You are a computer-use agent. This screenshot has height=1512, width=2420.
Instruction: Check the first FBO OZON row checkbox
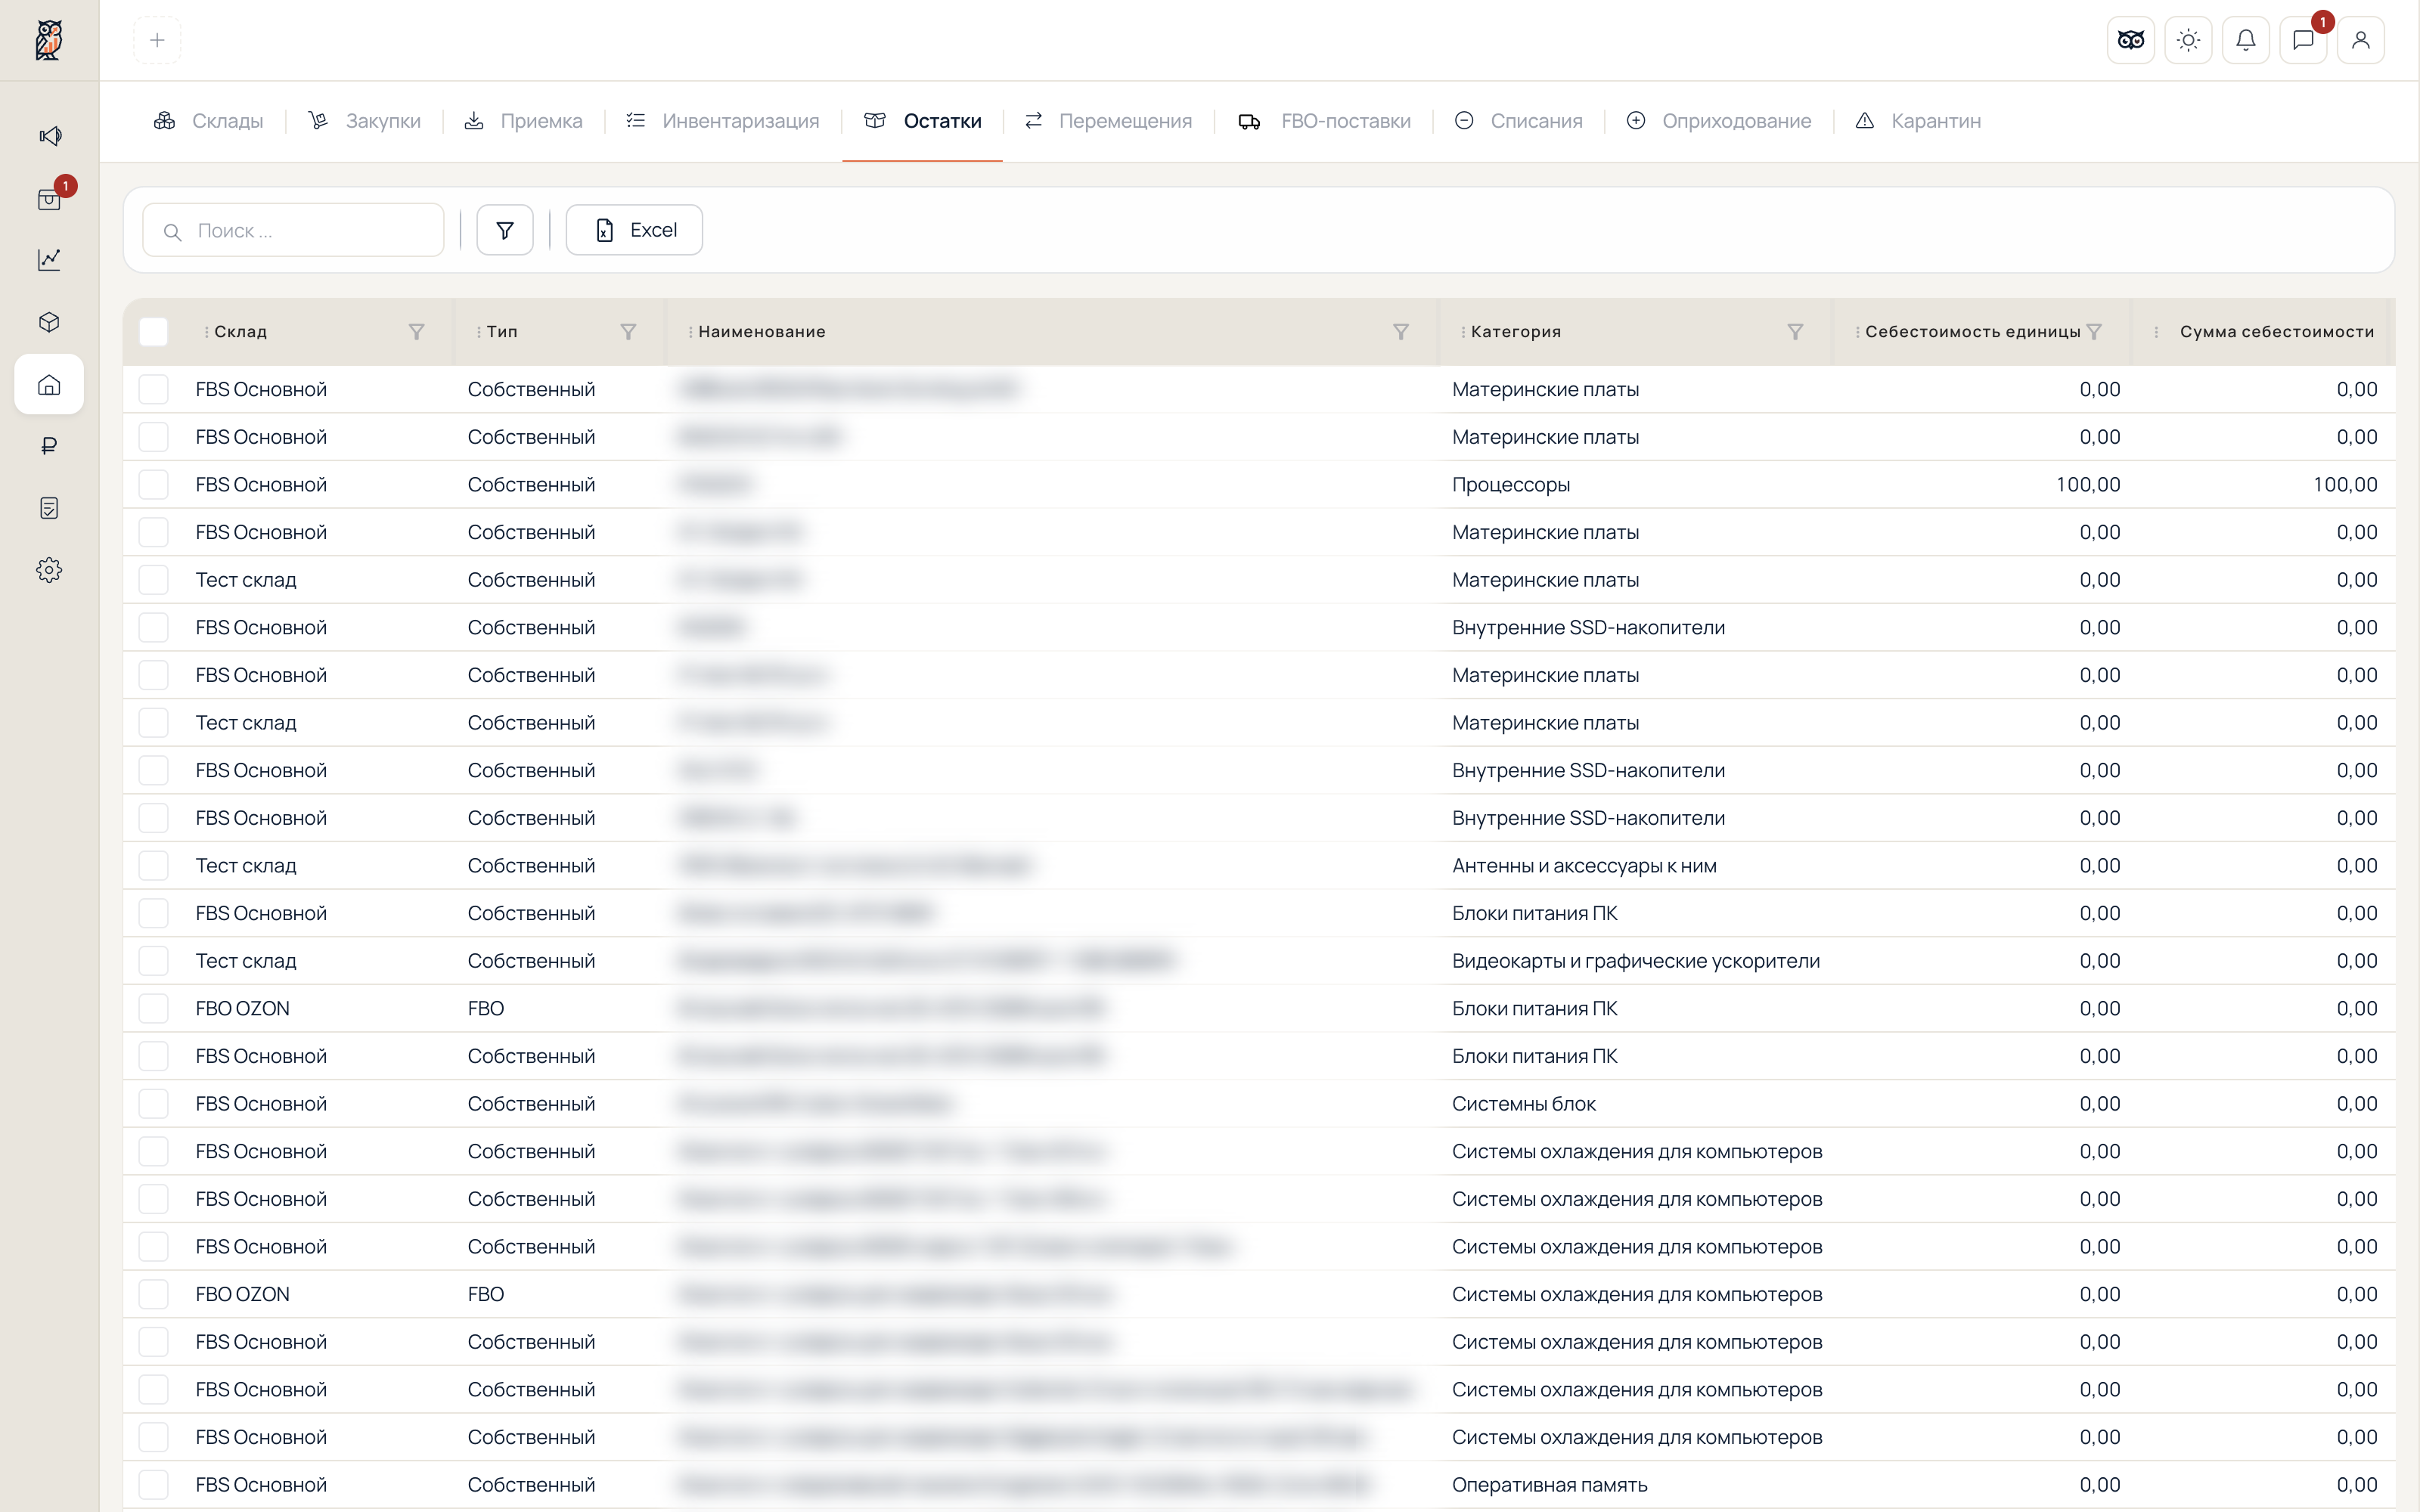153,1009
